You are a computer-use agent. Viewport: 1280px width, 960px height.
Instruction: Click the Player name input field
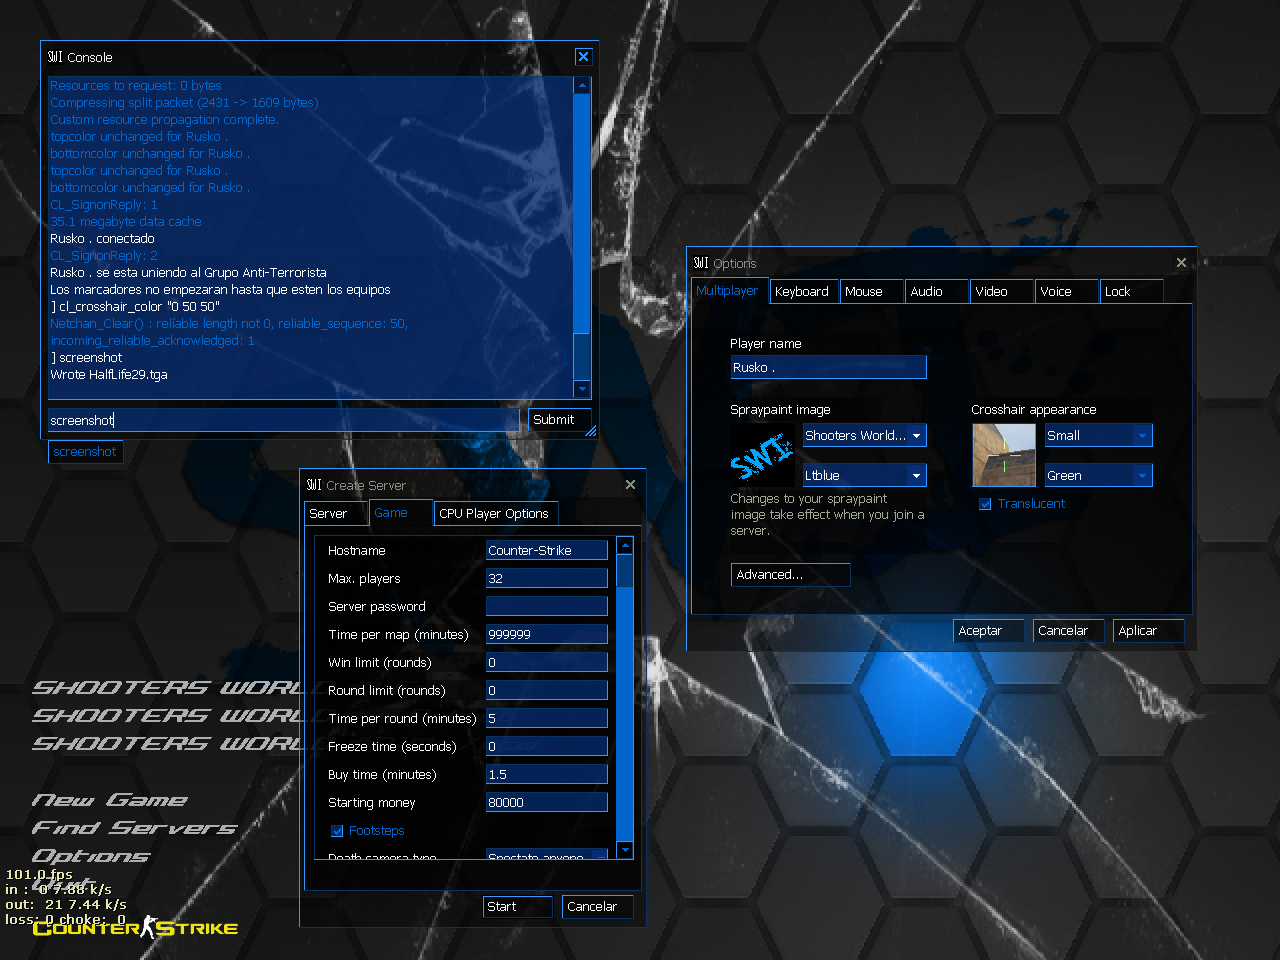pyautogui.click(x=828, y=368)
